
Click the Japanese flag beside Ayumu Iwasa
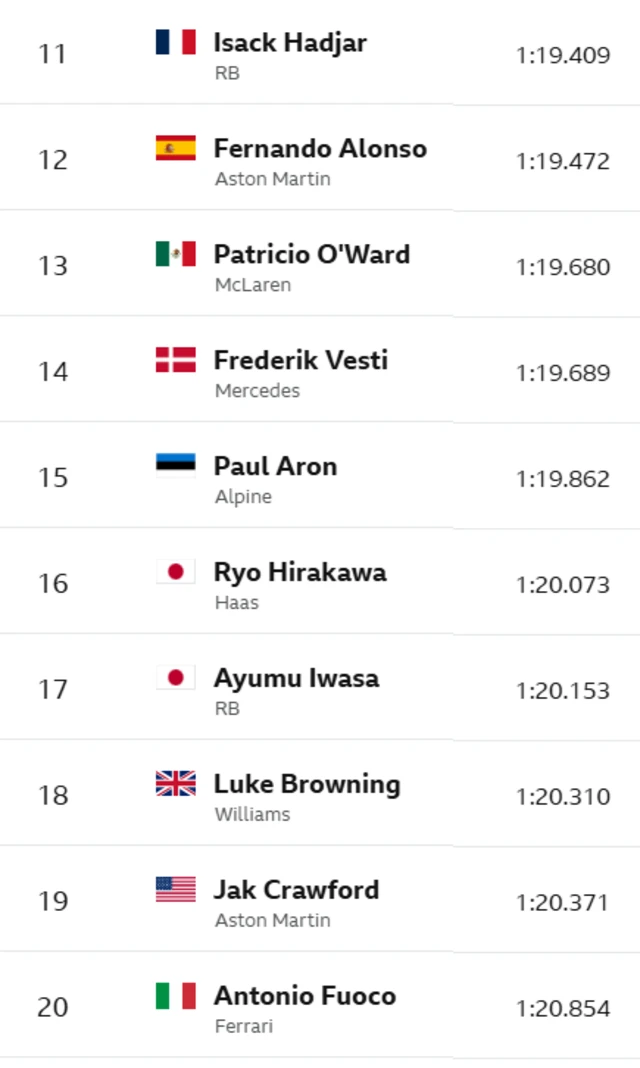175,678
